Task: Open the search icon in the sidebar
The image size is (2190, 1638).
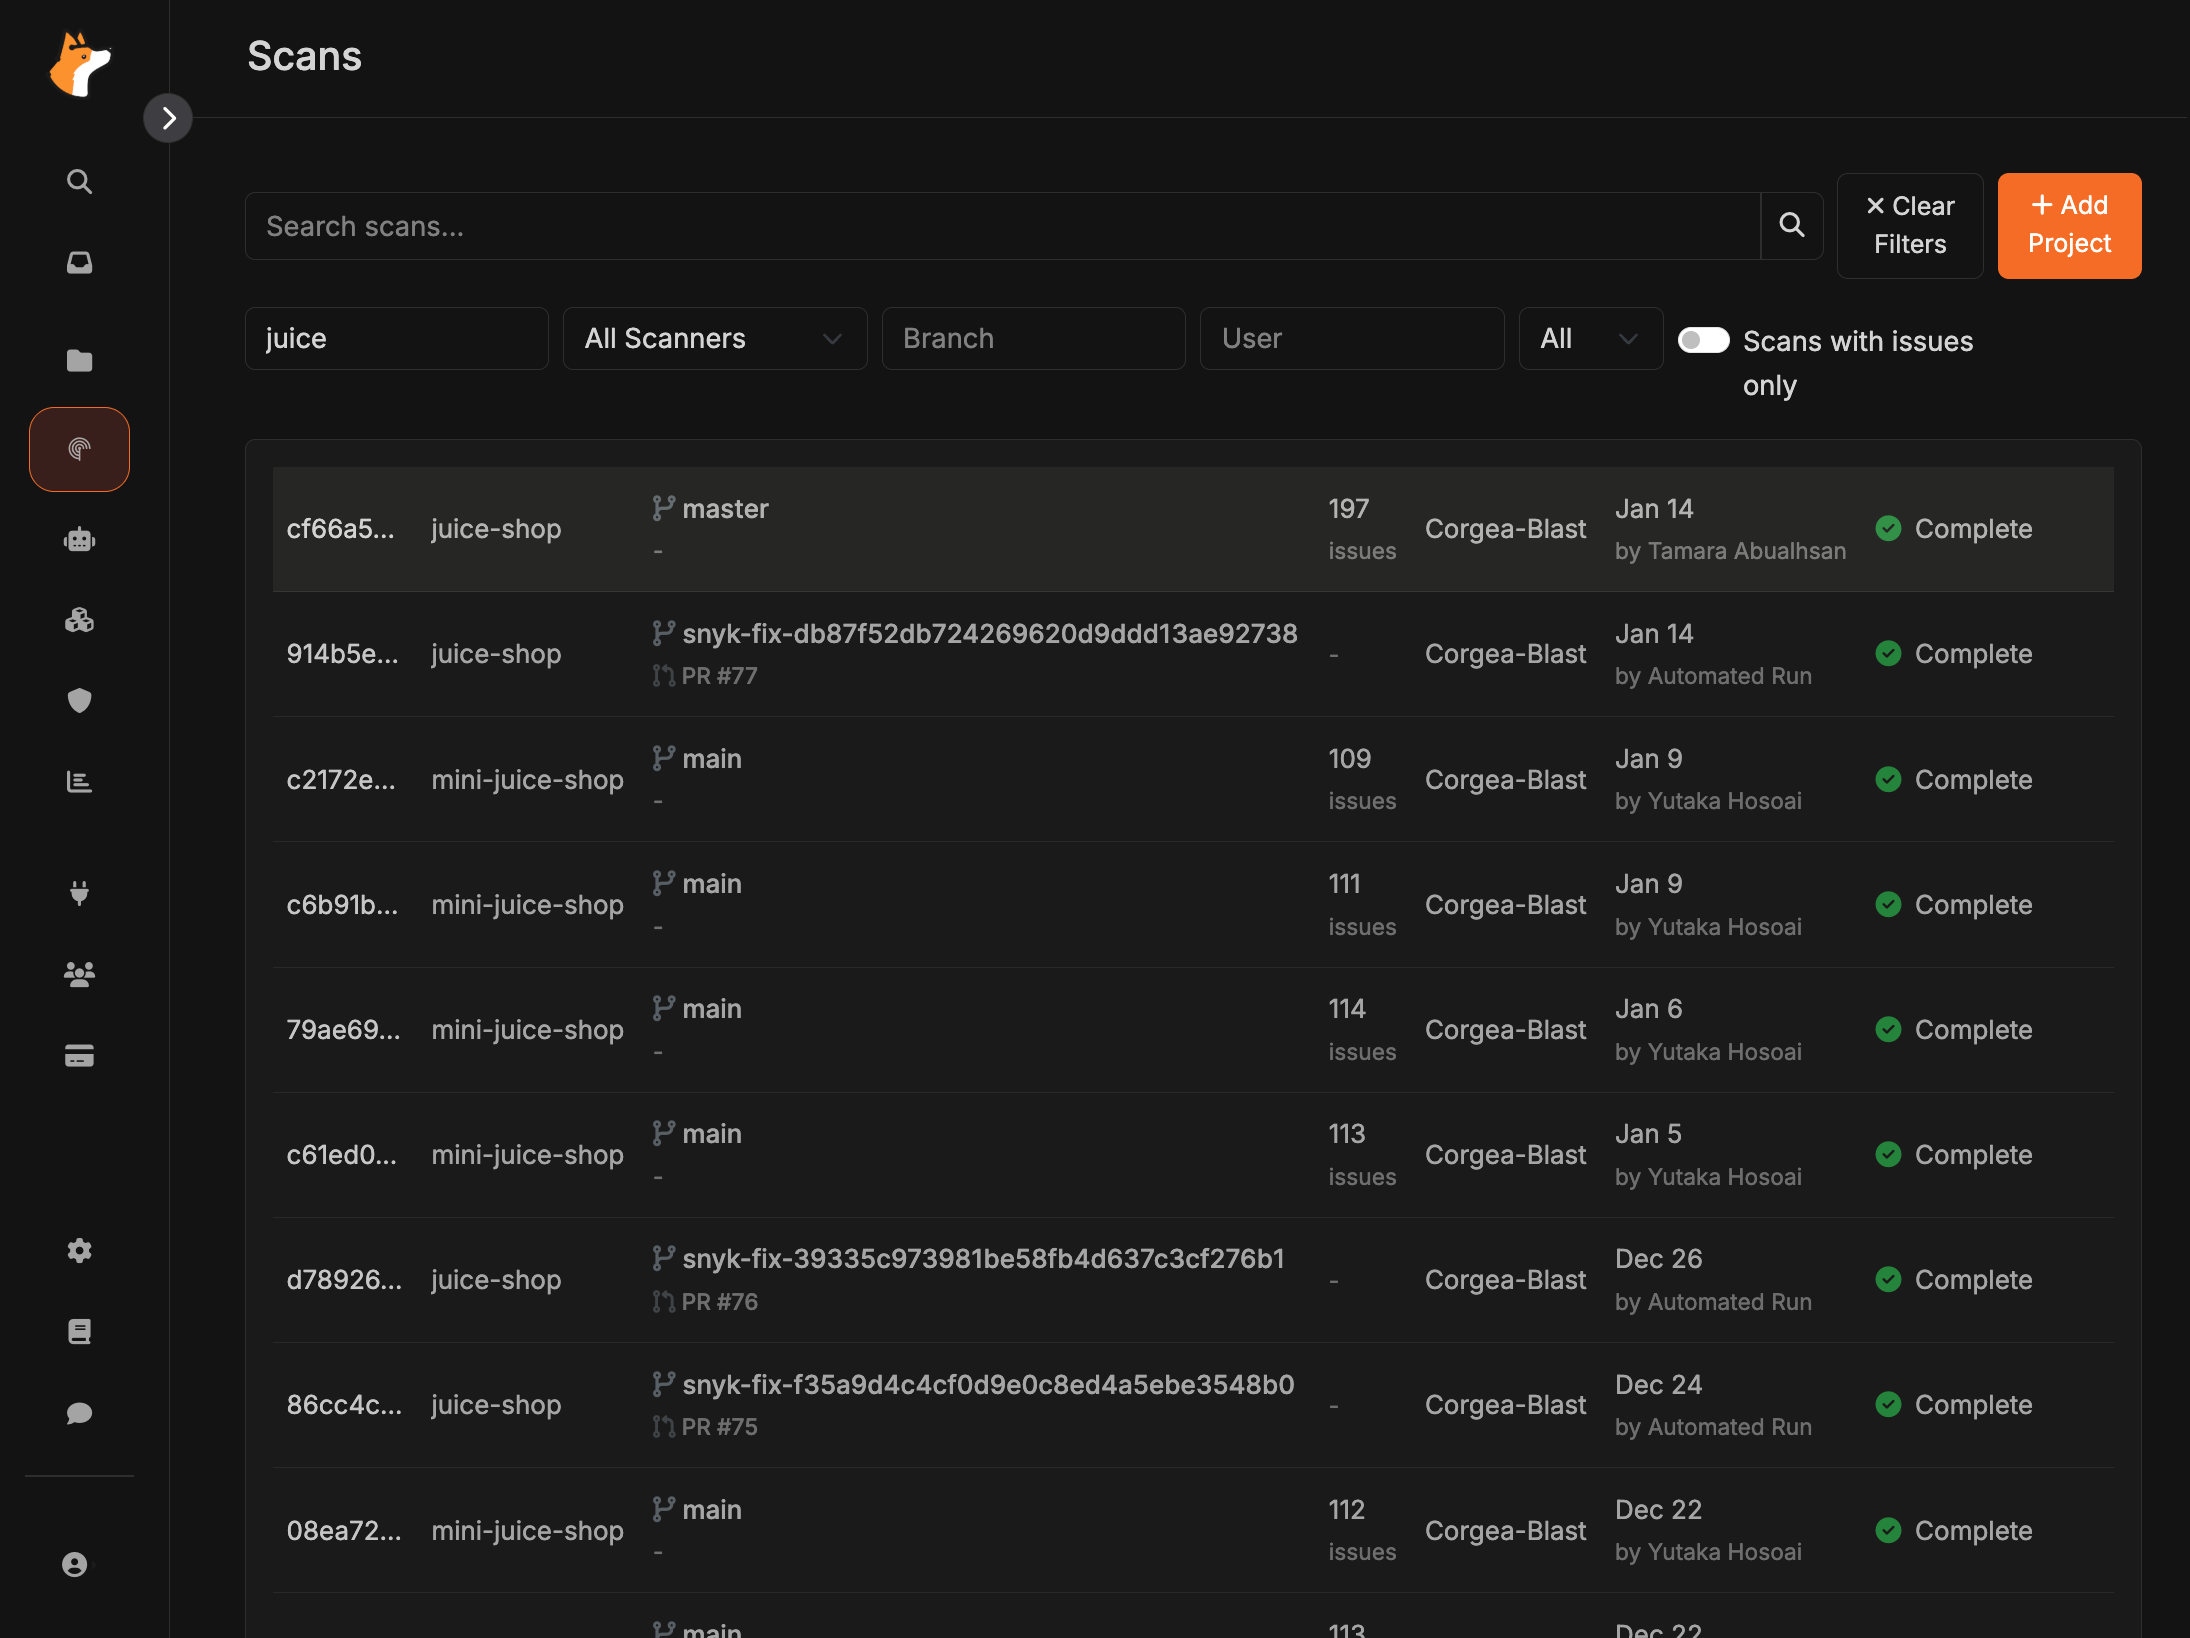Action: (x=79, y=181)
